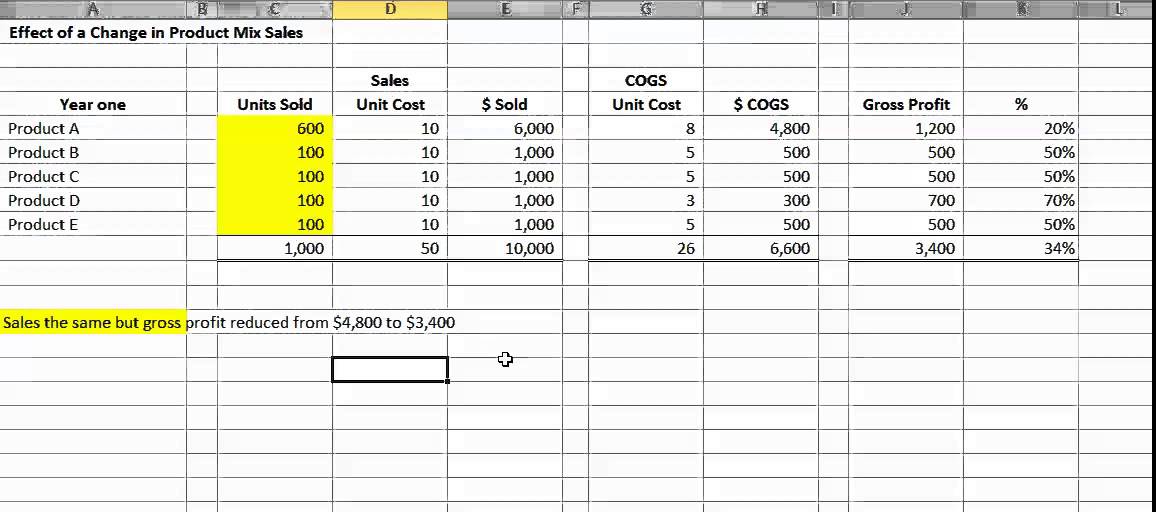
Task: Select total $ Sold 10,000
Action: tap(505, 249)
